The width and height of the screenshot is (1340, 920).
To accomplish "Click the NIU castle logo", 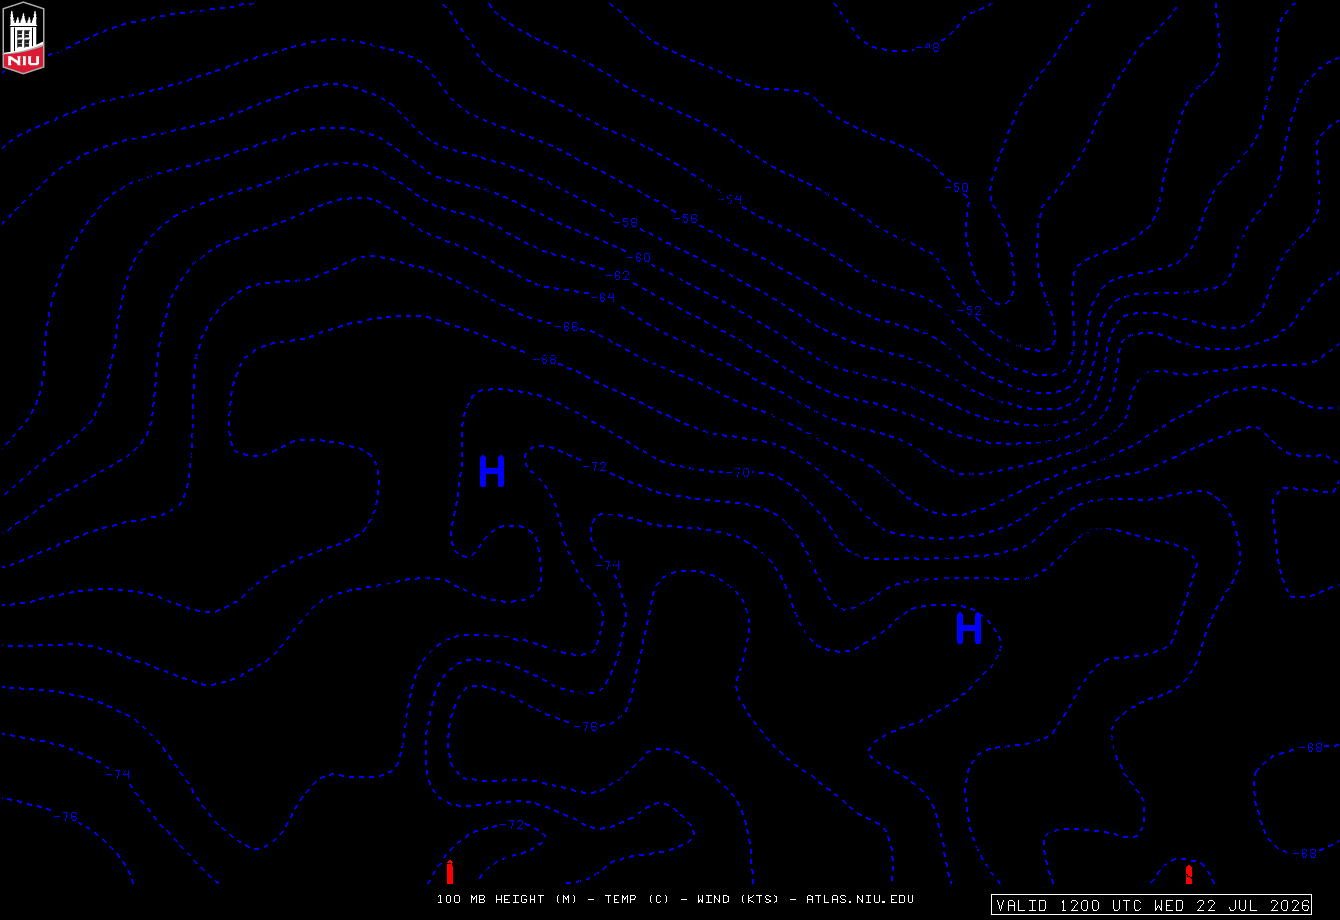I will [24, 38].
